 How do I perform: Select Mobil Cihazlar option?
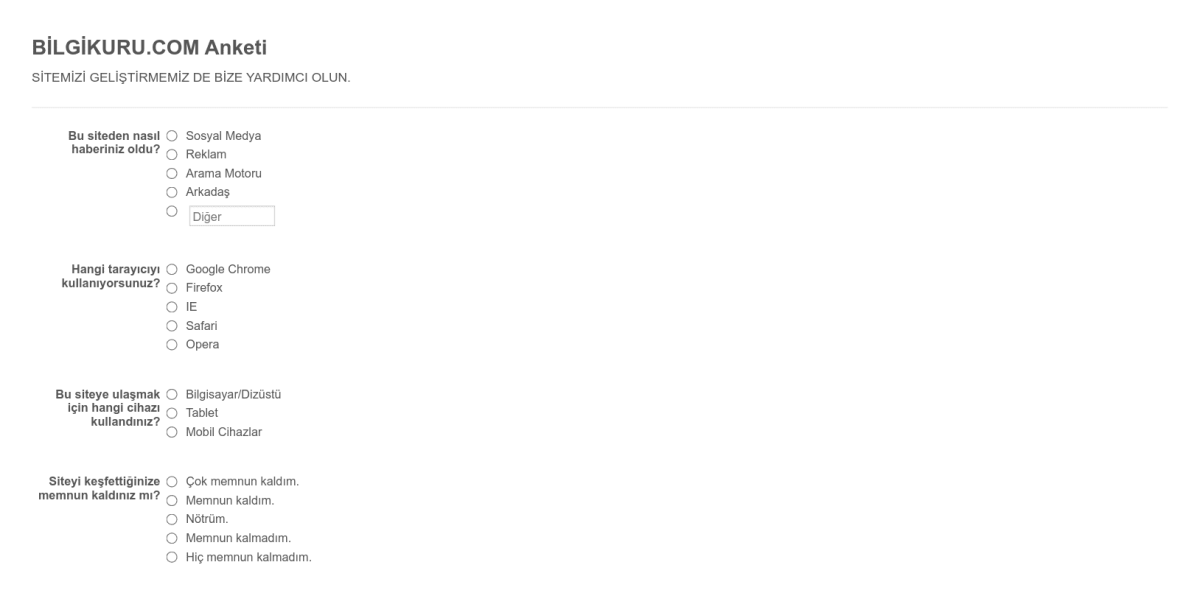pos(172,432)
